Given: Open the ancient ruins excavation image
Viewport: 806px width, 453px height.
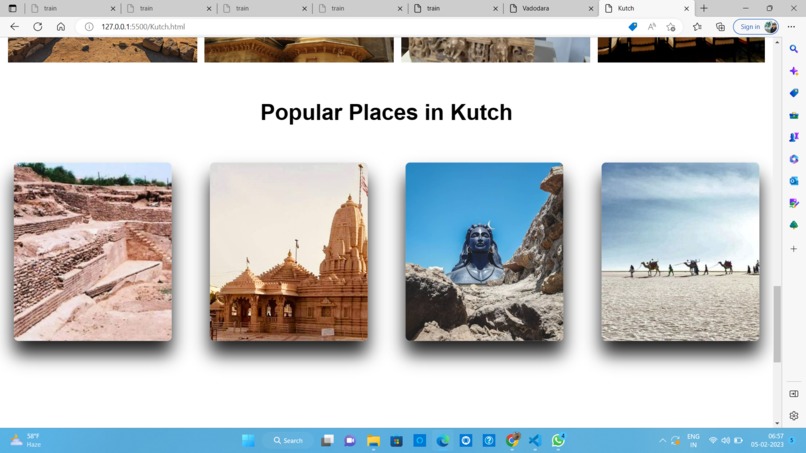Looking at the screenshot, I should [x=93, y=252].
